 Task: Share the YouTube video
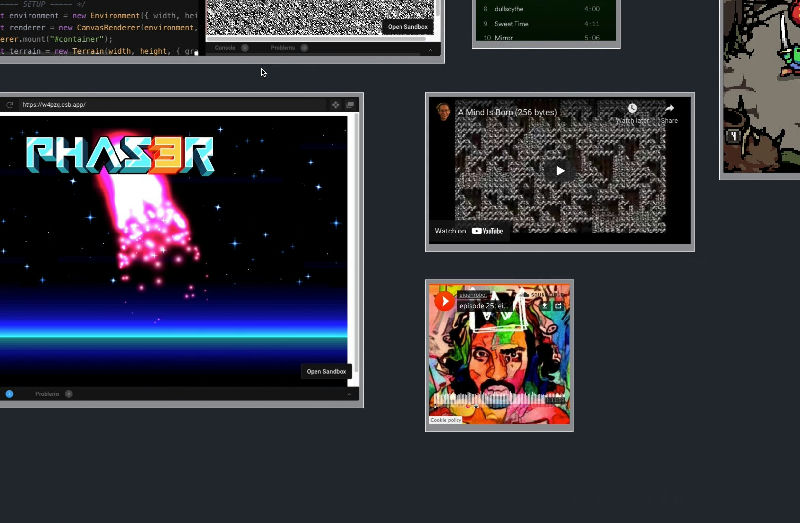(x=669, y=113)
